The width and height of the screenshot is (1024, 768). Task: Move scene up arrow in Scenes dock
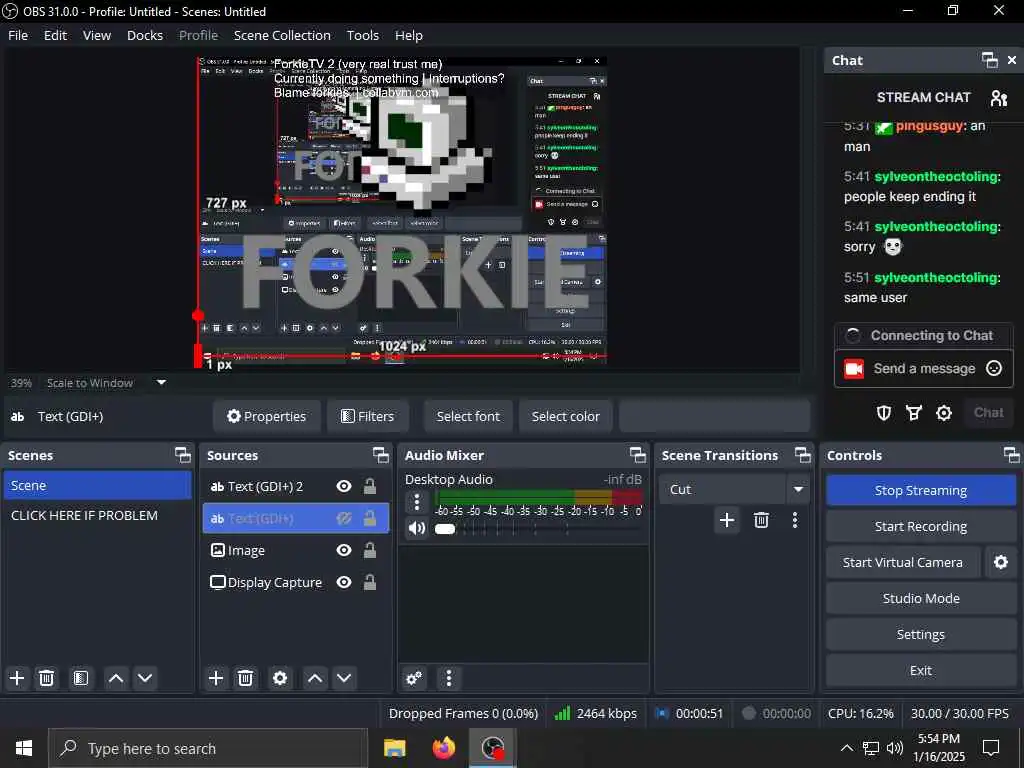(116, 678)
